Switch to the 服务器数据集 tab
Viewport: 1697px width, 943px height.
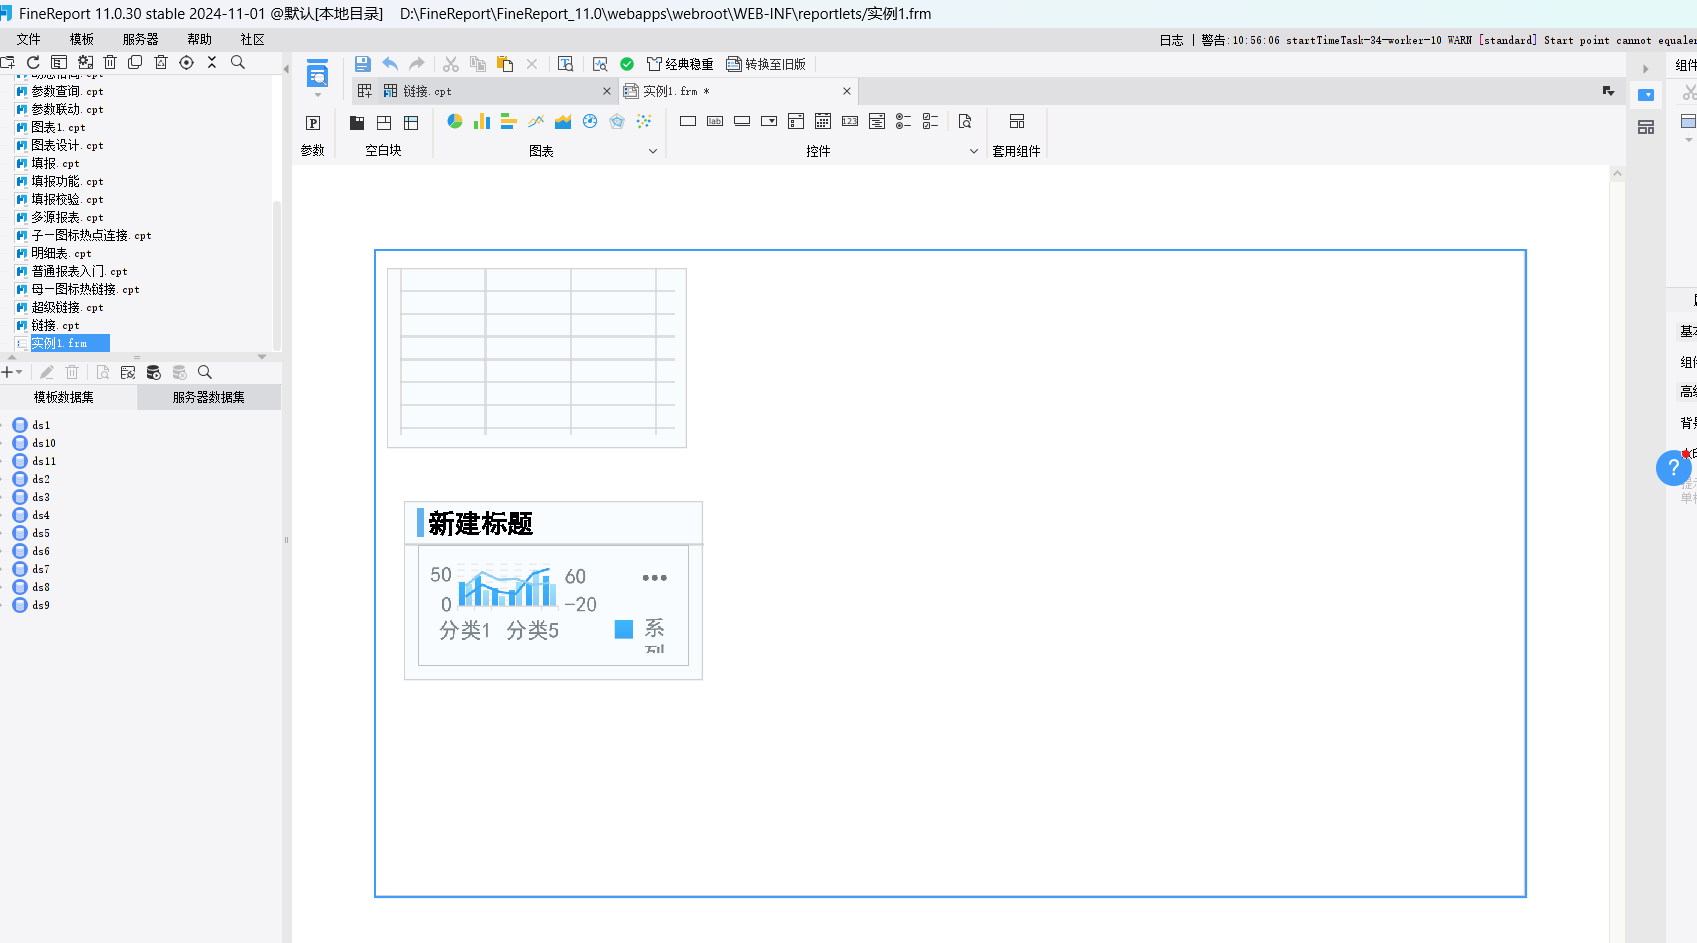click(x=209, y=397)
